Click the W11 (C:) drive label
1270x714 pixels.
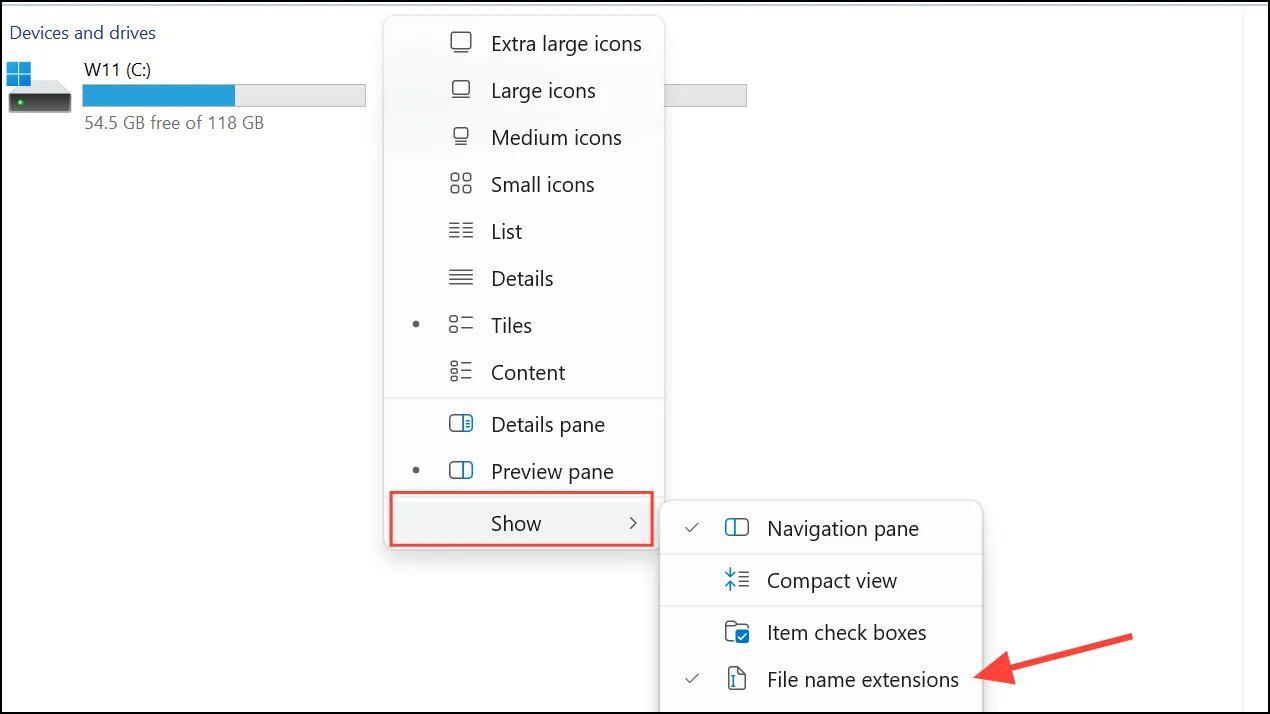[x=117, y=69]
